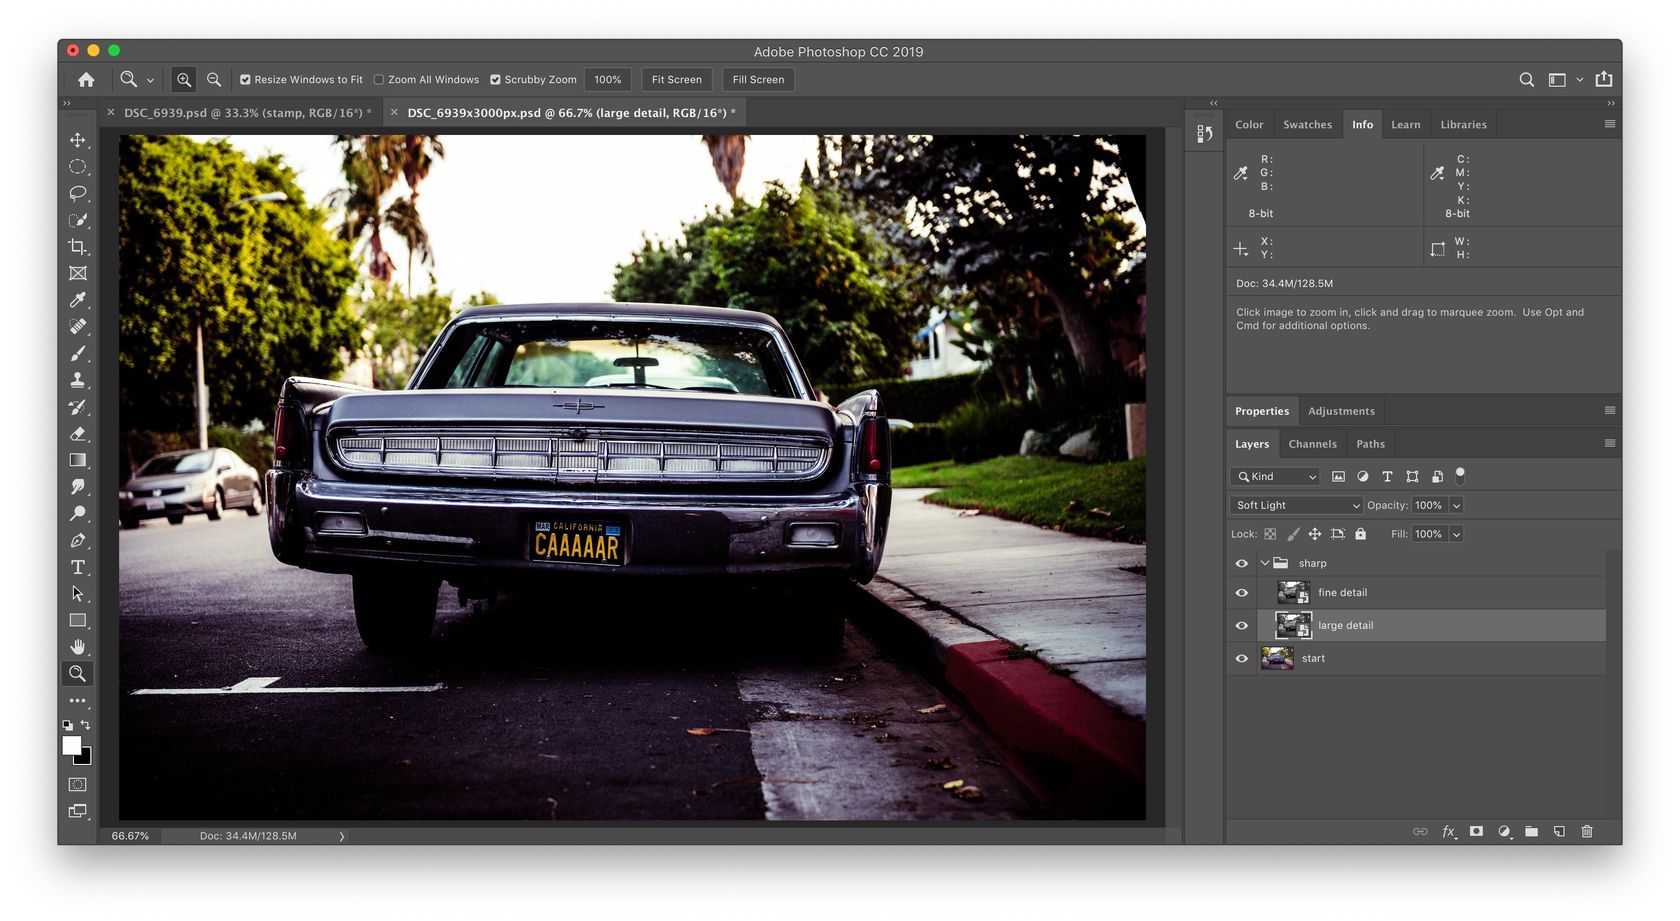Add a layer mask
The width and height of the screenshot is (1680, 921).
[1476, 832]
